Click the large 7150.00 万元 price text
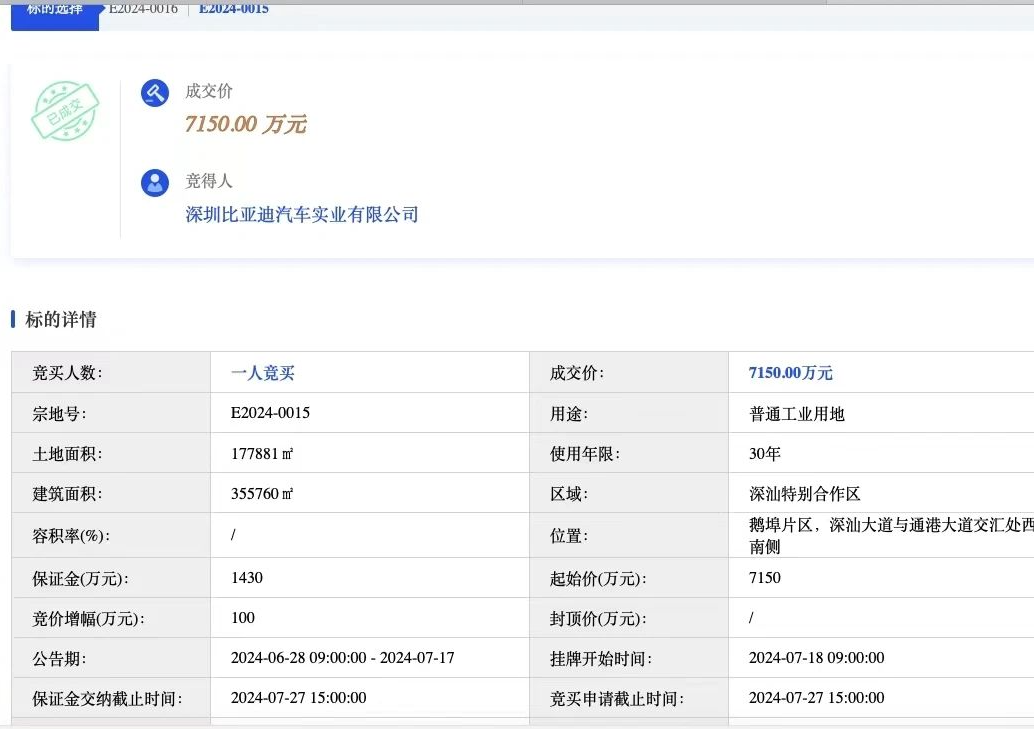The width and height of the screenshot is (1034, 729). click(245, 124)
